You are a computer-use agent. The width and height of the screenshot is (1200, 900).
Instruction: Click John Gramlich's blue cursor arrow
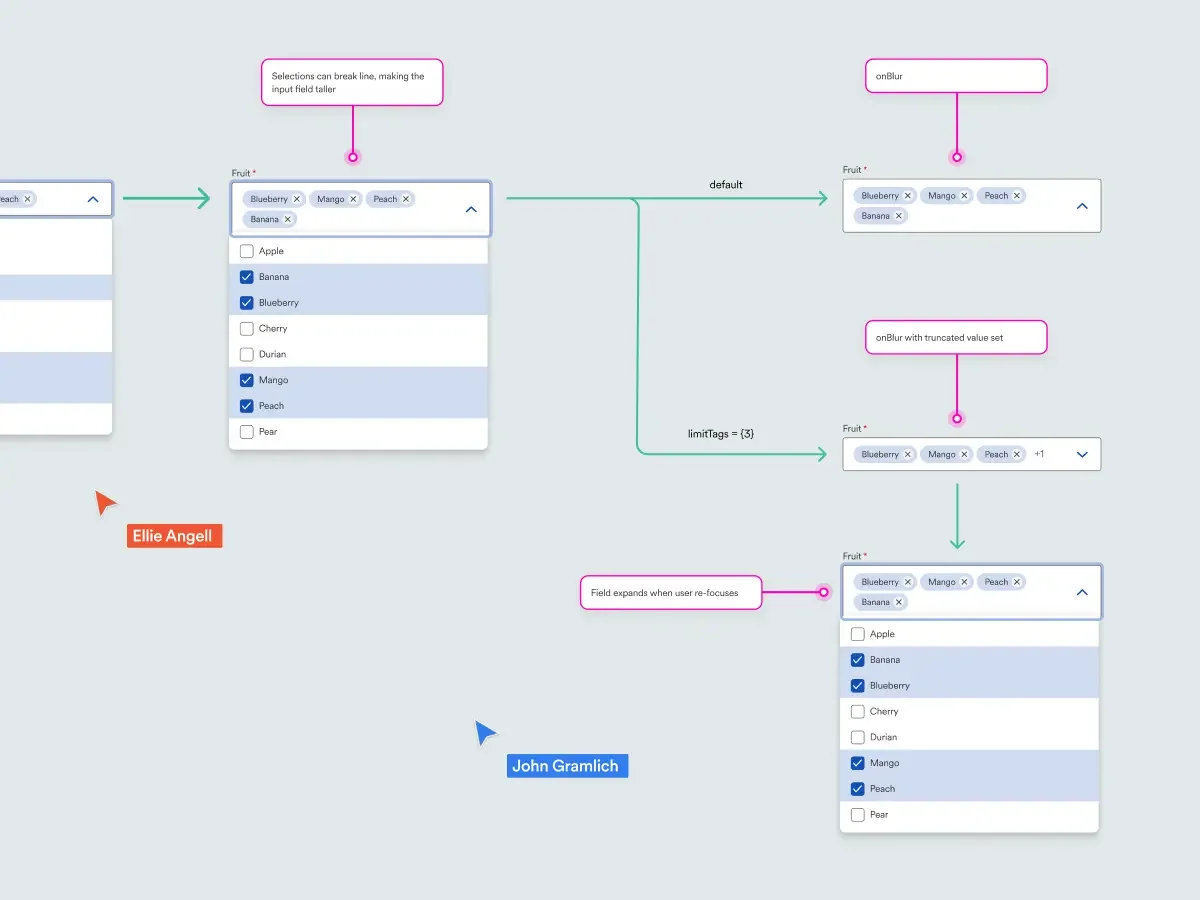487,732
